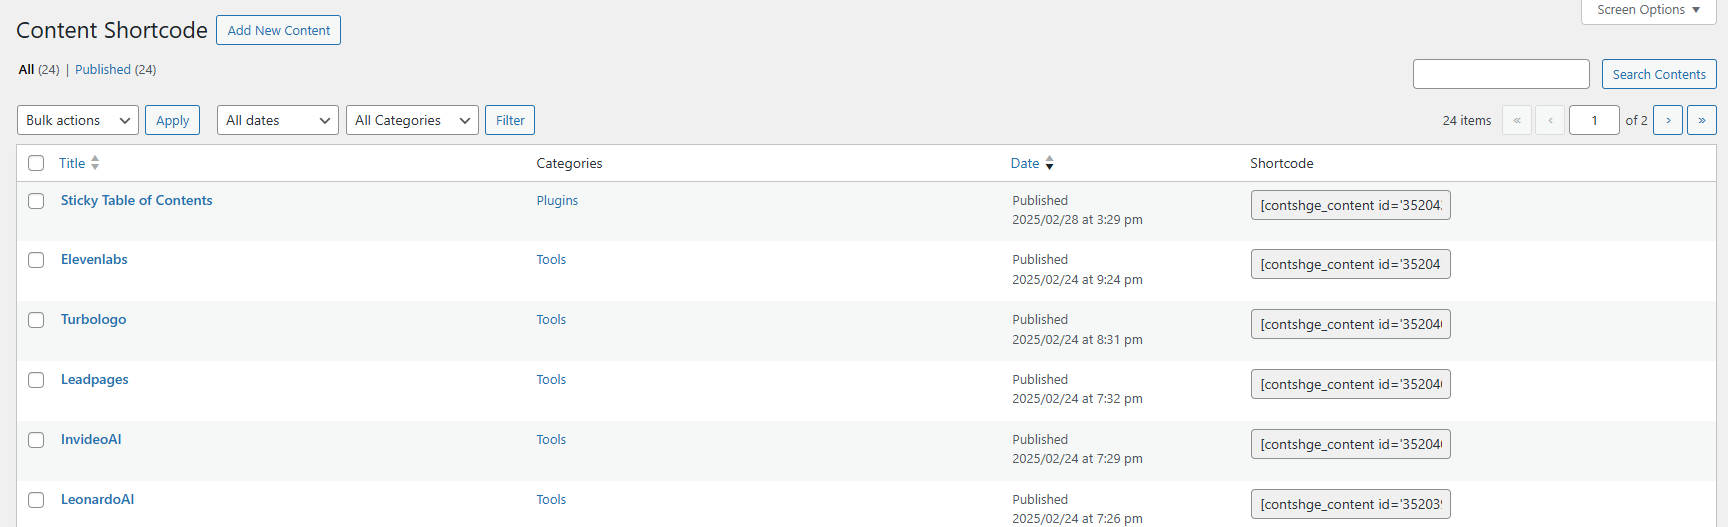Click Tools category in Leadpages row
The height and width of the screenshot is (527, 1728).
tap(551, 379)
